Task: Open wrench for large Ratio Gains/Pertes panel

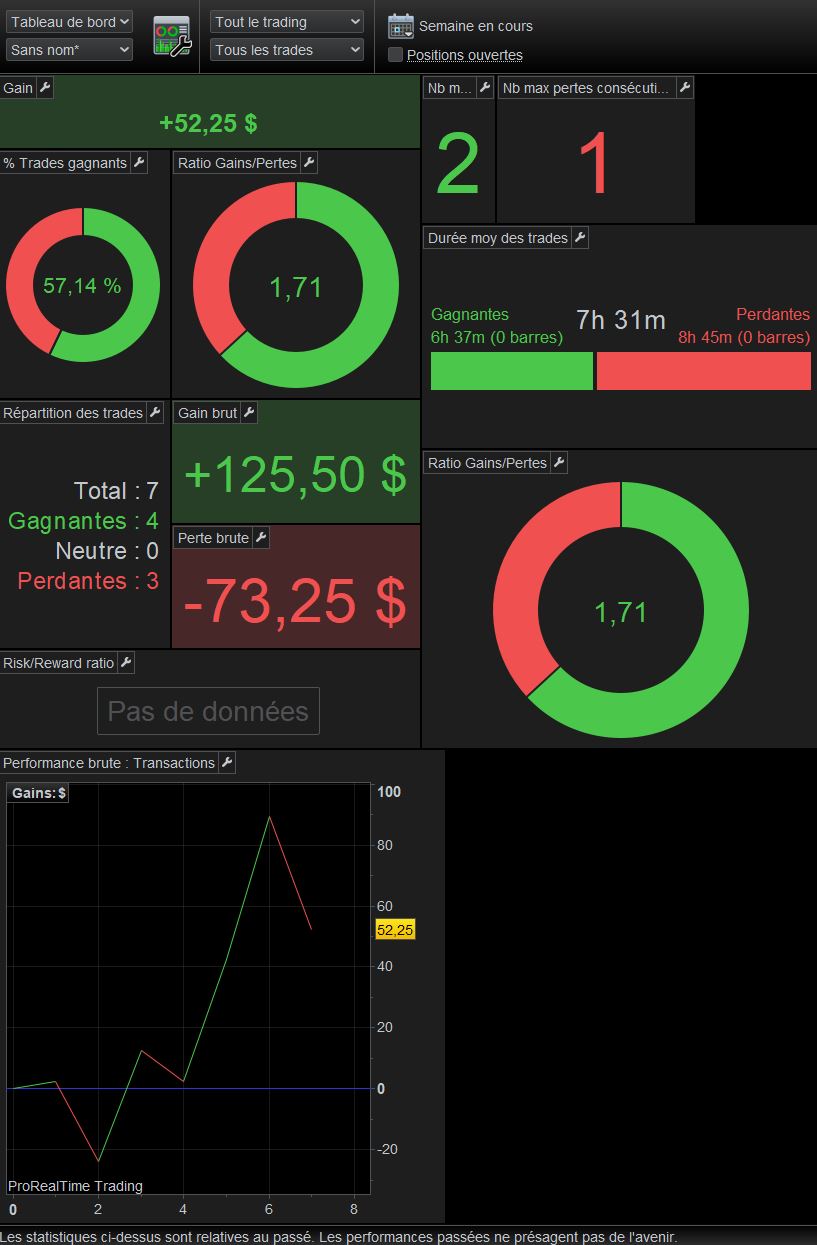Action: 559,463
